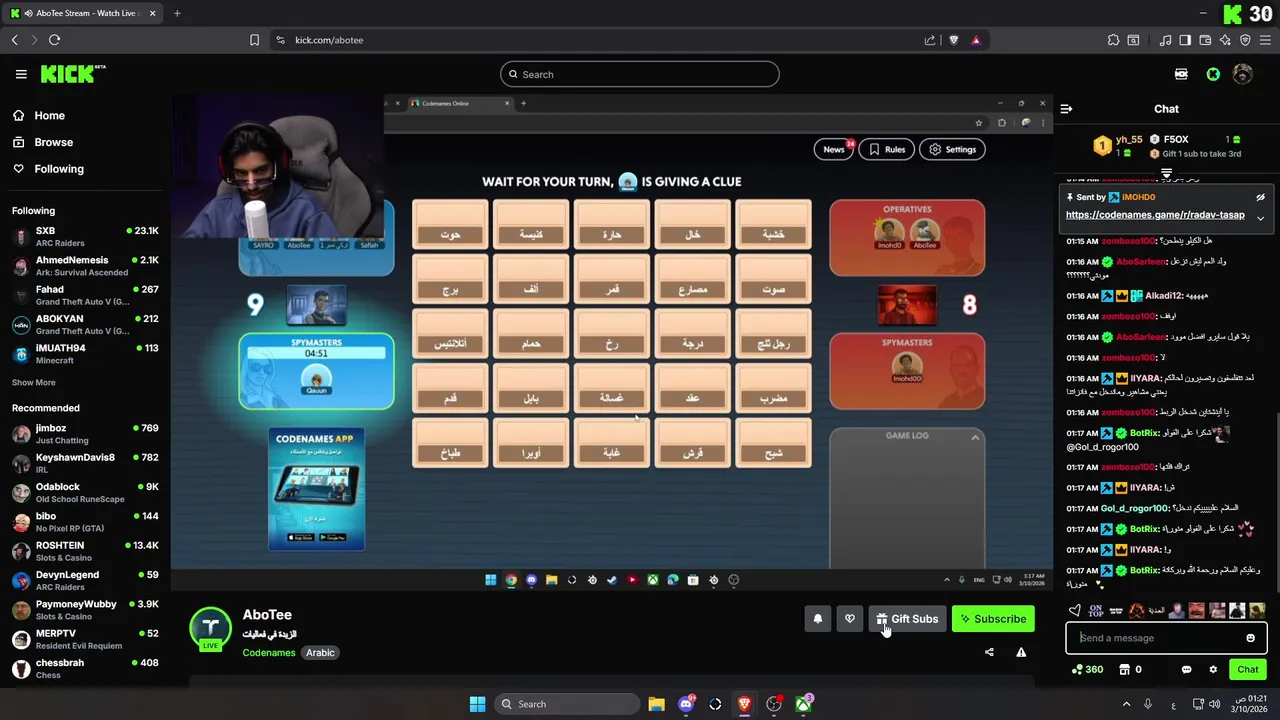The image size is (1280, 720).
Task: Collapse the chat panel arrow icon
Action: point(1066,109)
